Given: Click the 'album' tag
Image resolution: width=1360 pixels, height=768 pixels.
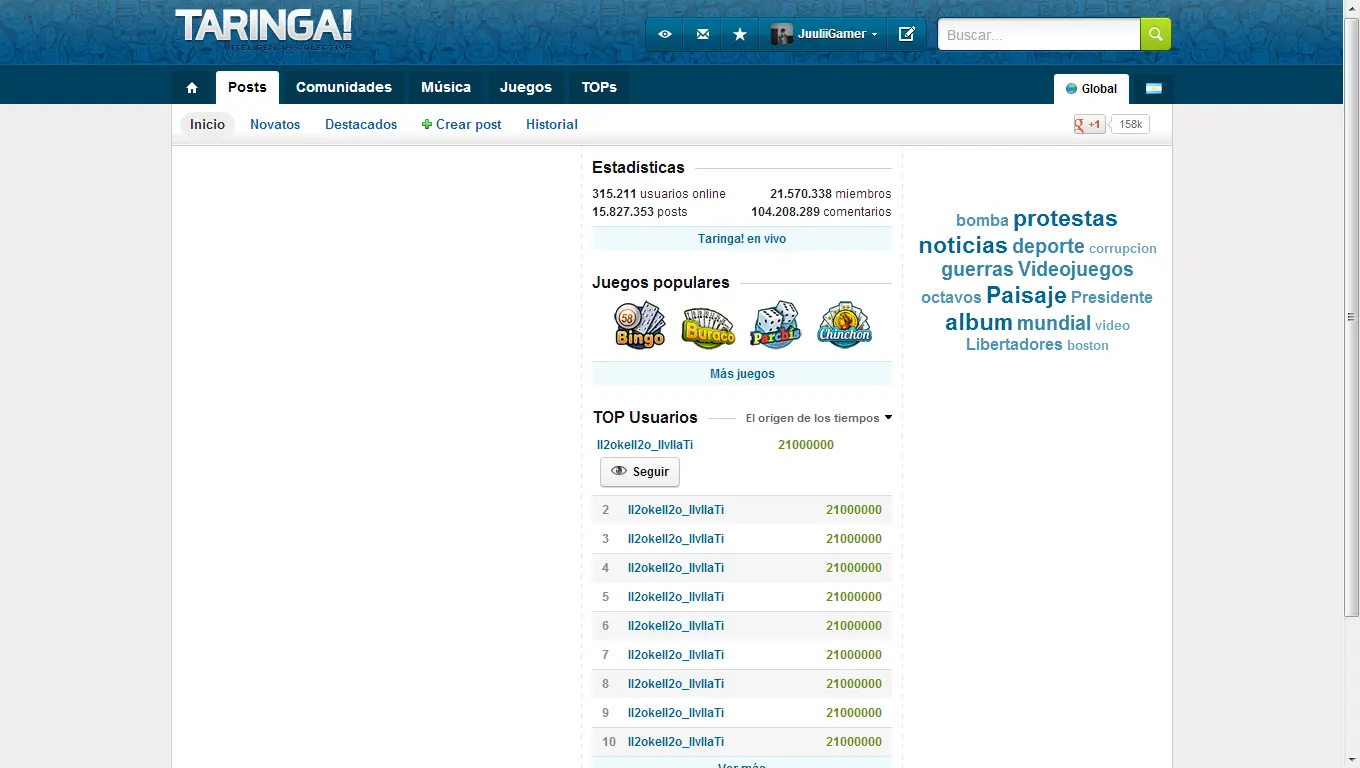Looking at the screenshot, I should tap(979, 322).
